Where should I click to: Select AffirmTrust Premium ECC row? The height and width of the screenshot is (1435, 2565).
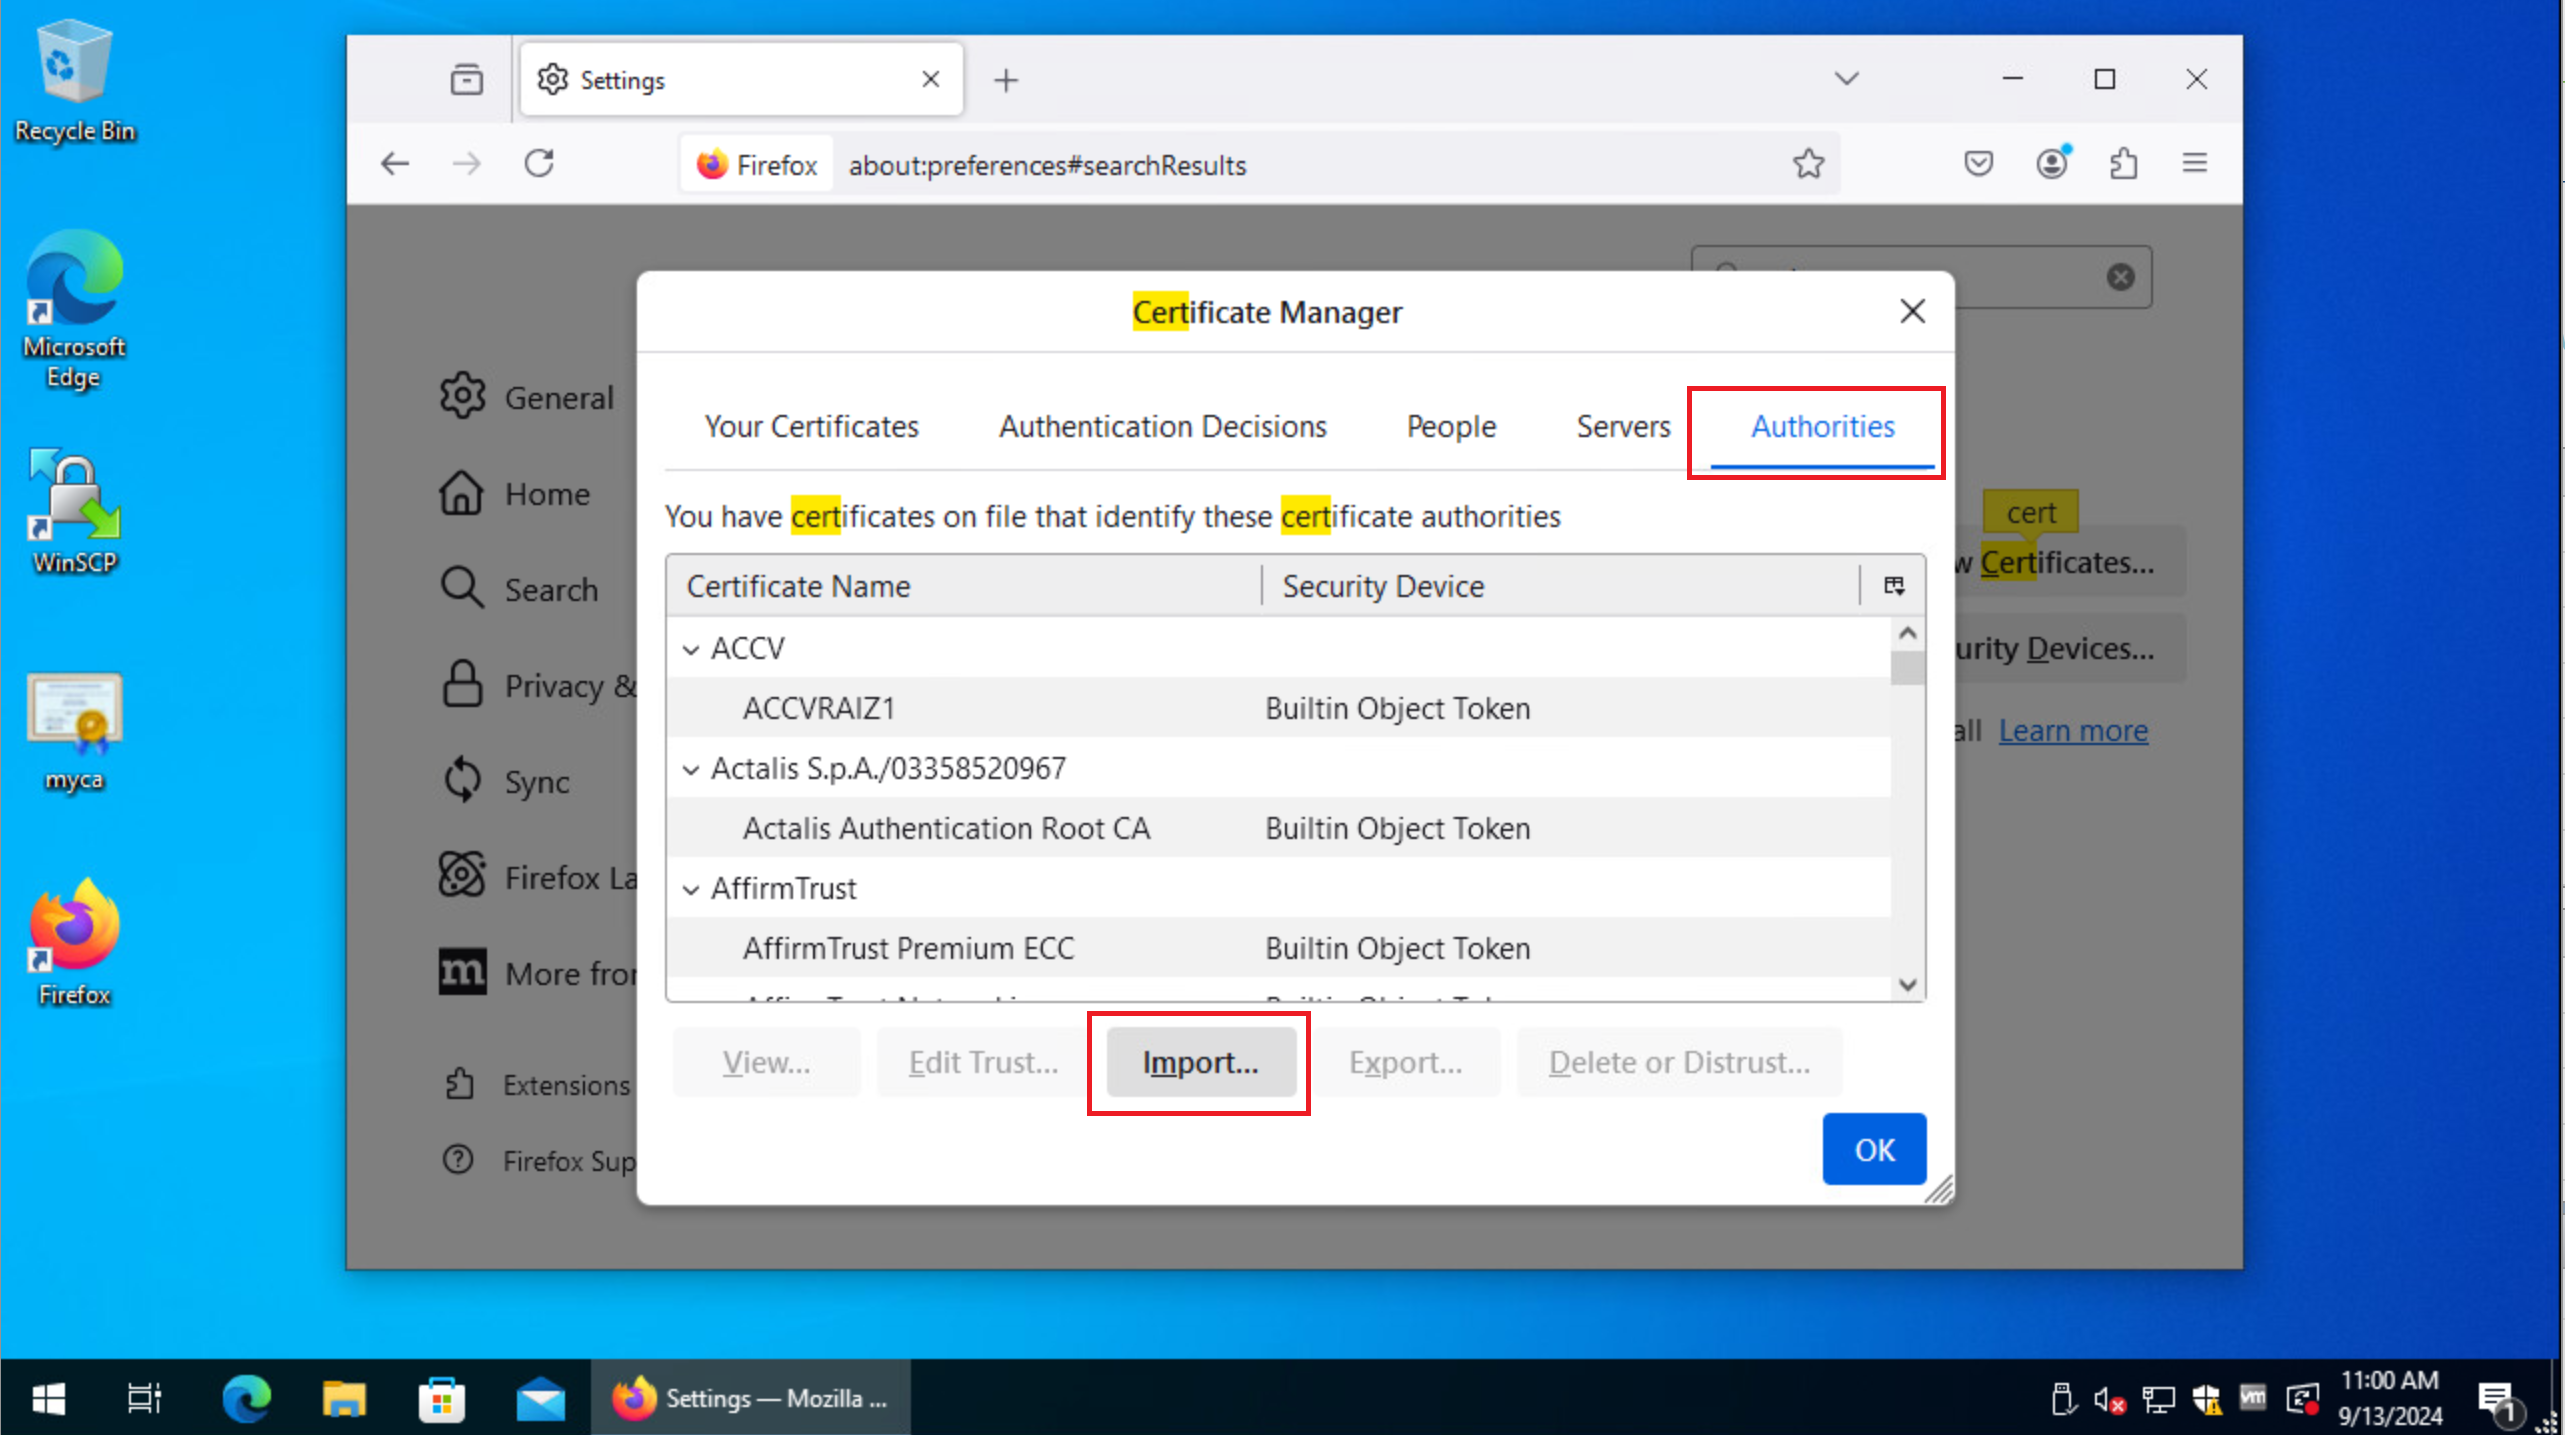(1279, 948)
